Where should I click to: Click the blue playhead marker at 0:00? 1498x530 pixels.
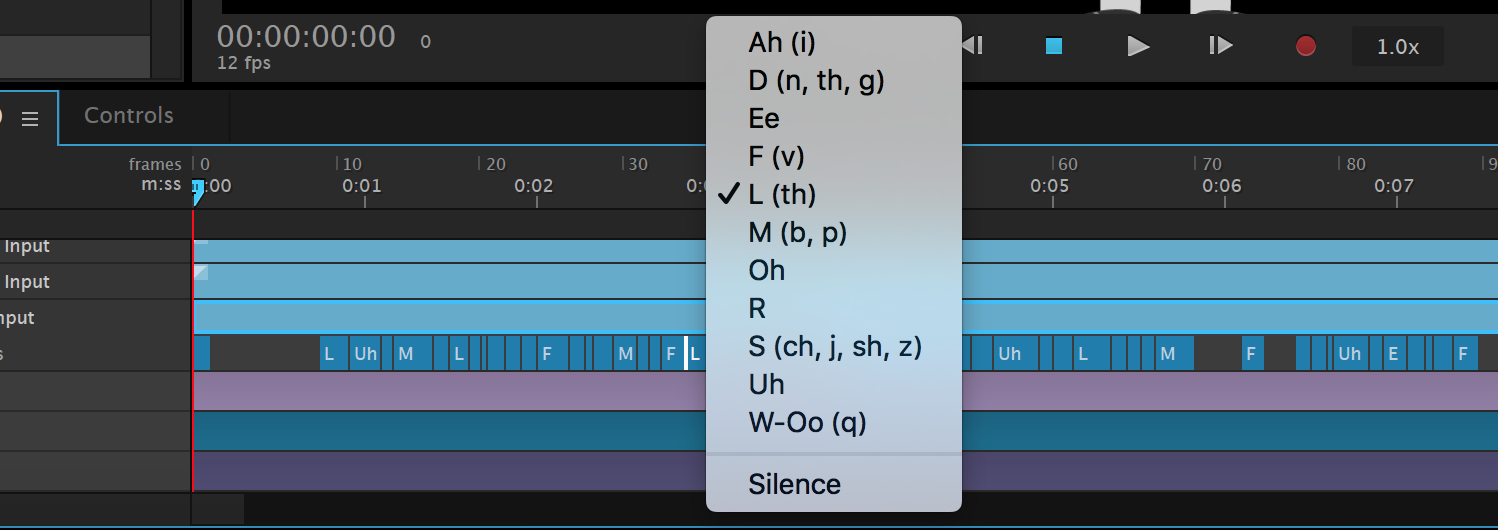198,190
